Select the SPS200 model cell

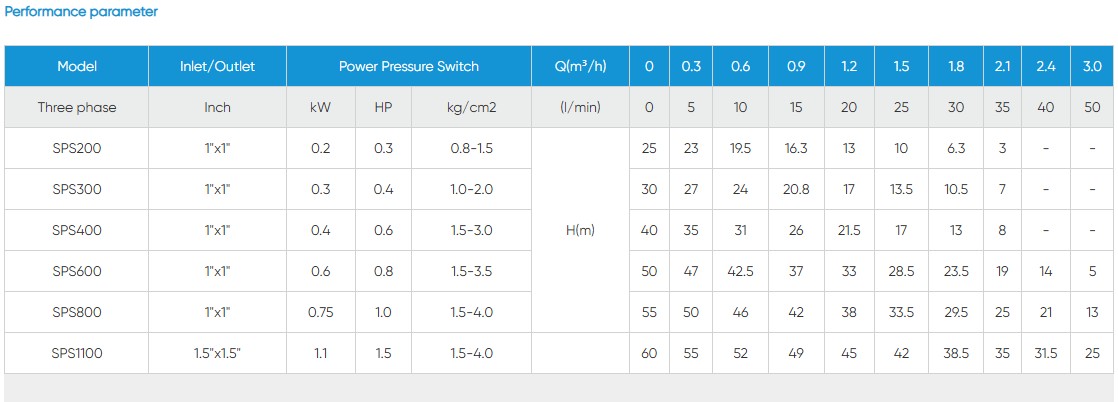(x=77, y=148)
